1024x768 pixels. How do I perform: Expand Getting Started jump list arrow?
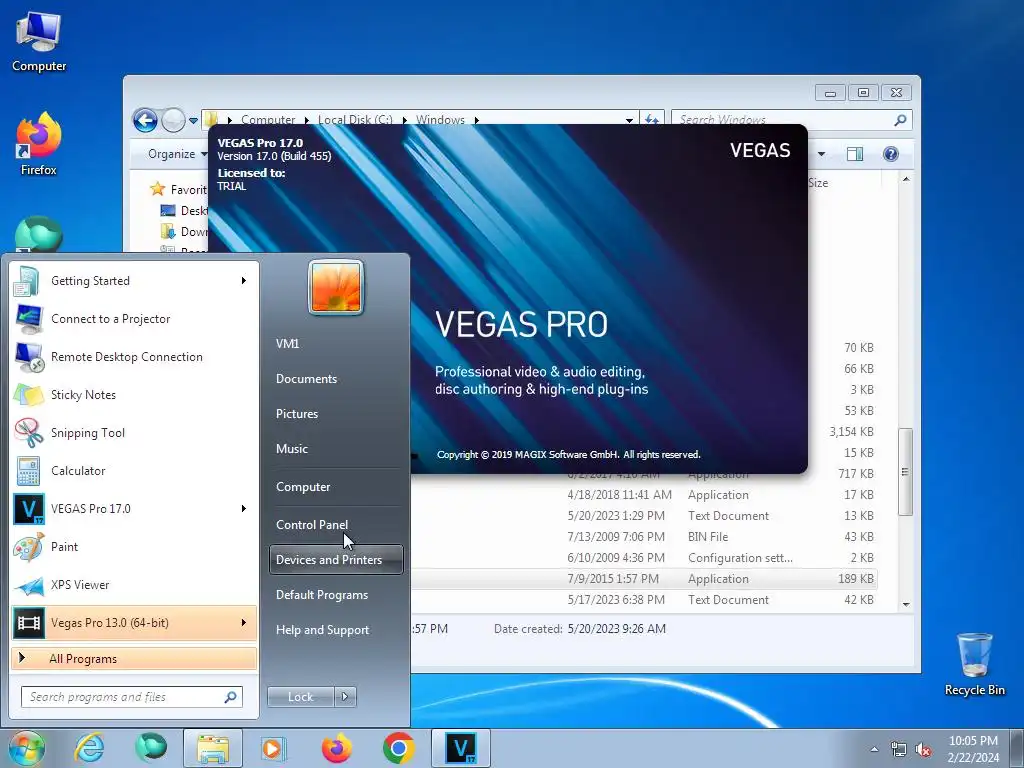pyautogui.click(x=244, y=281)
